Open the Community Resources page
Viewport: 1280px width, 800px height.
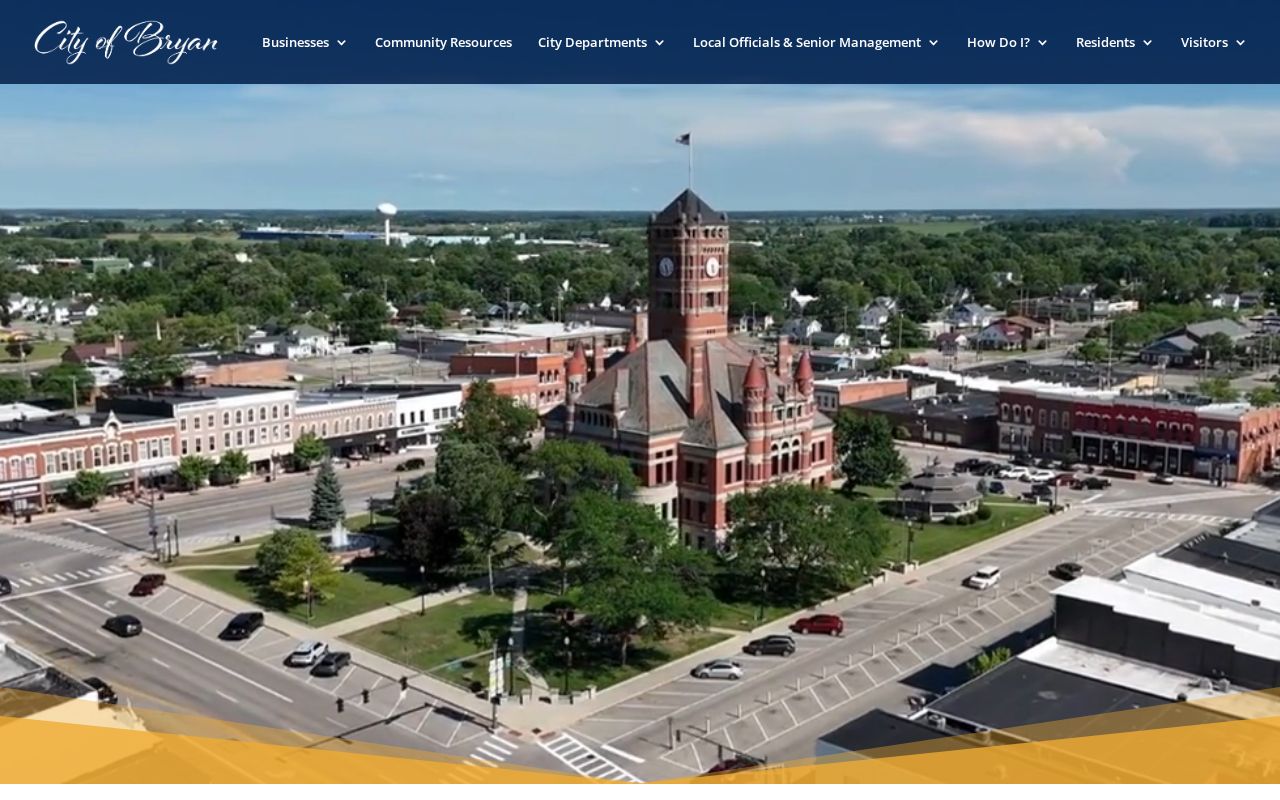443,42
